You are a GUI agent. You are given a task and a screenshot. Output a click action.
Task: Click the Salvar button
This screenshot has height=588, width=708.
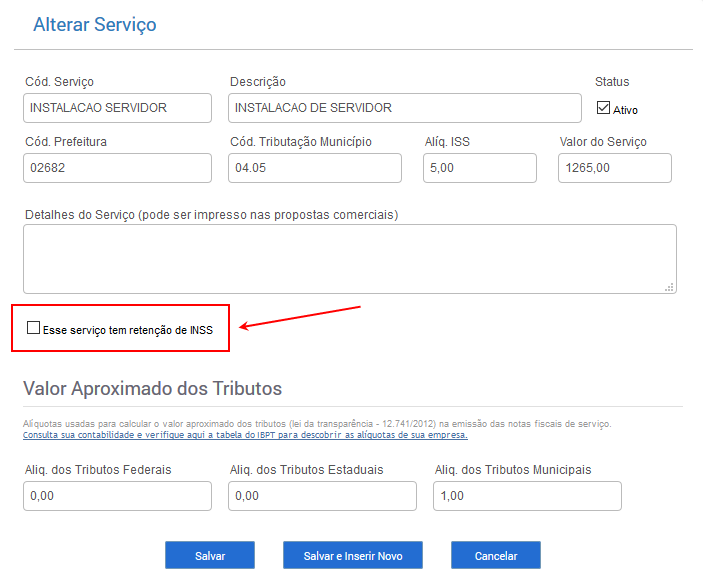pos(210,555)
